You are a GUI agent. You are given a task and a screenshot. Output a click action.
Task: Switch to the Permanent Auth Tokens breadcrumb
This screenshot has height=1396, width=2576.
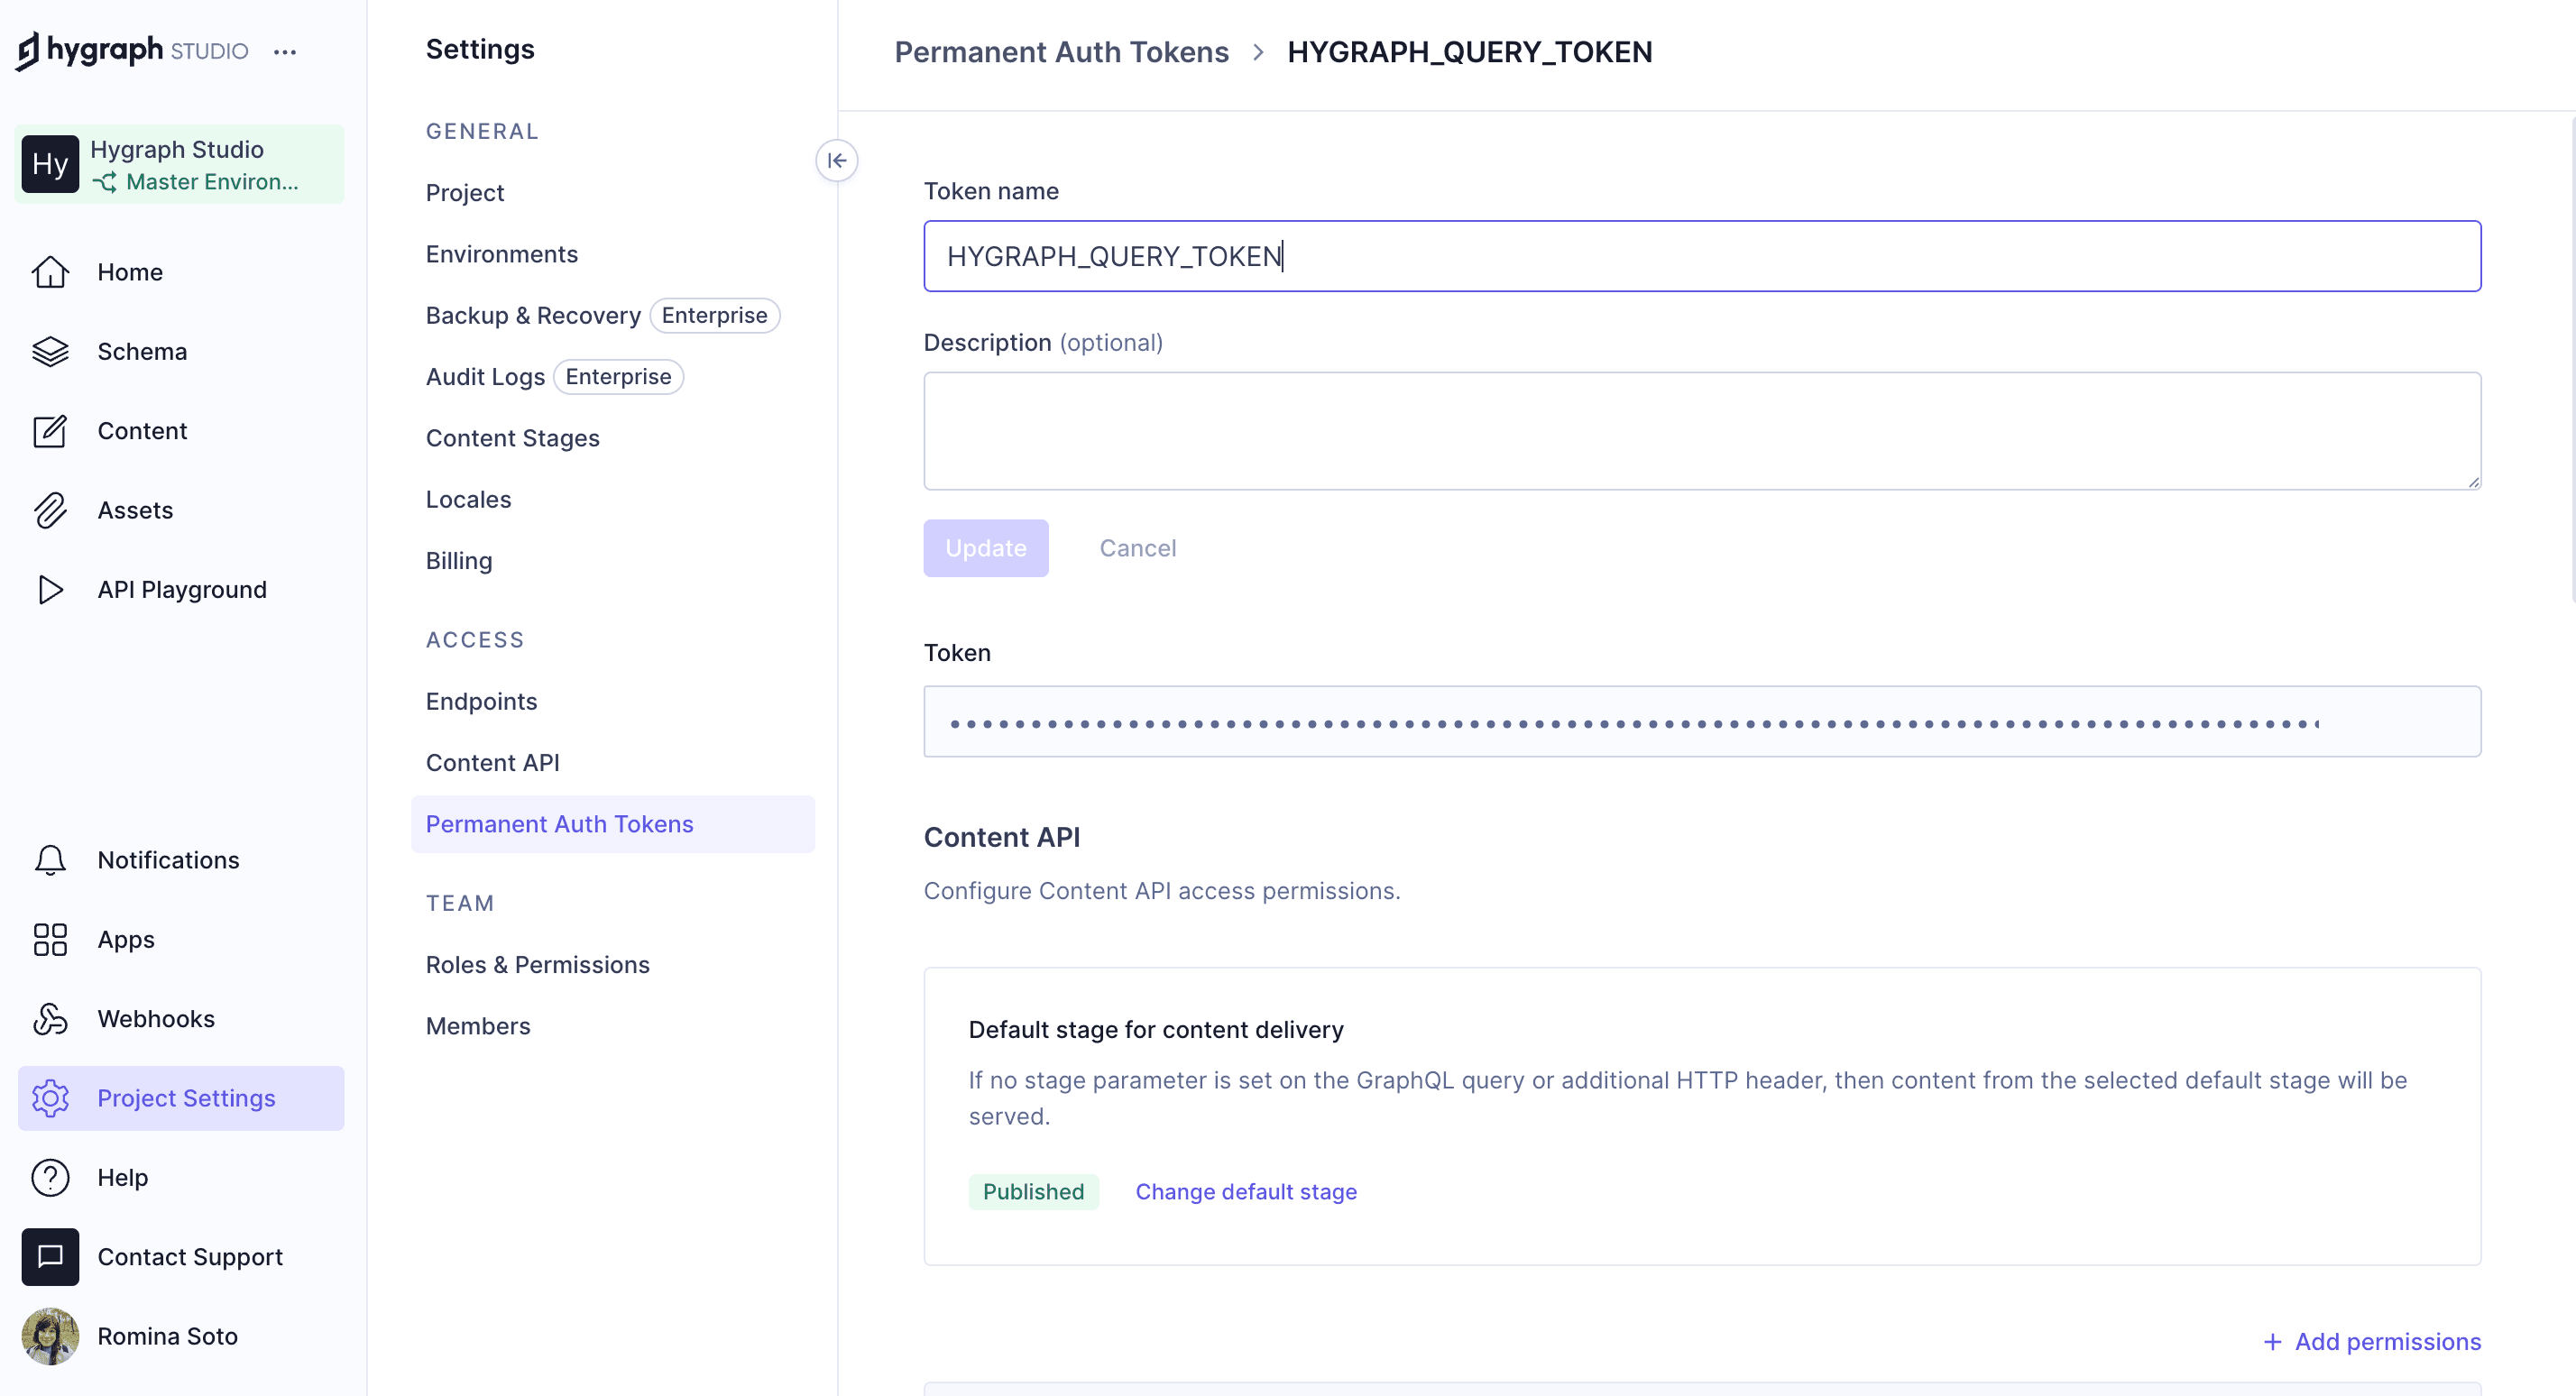(1060, 51)
